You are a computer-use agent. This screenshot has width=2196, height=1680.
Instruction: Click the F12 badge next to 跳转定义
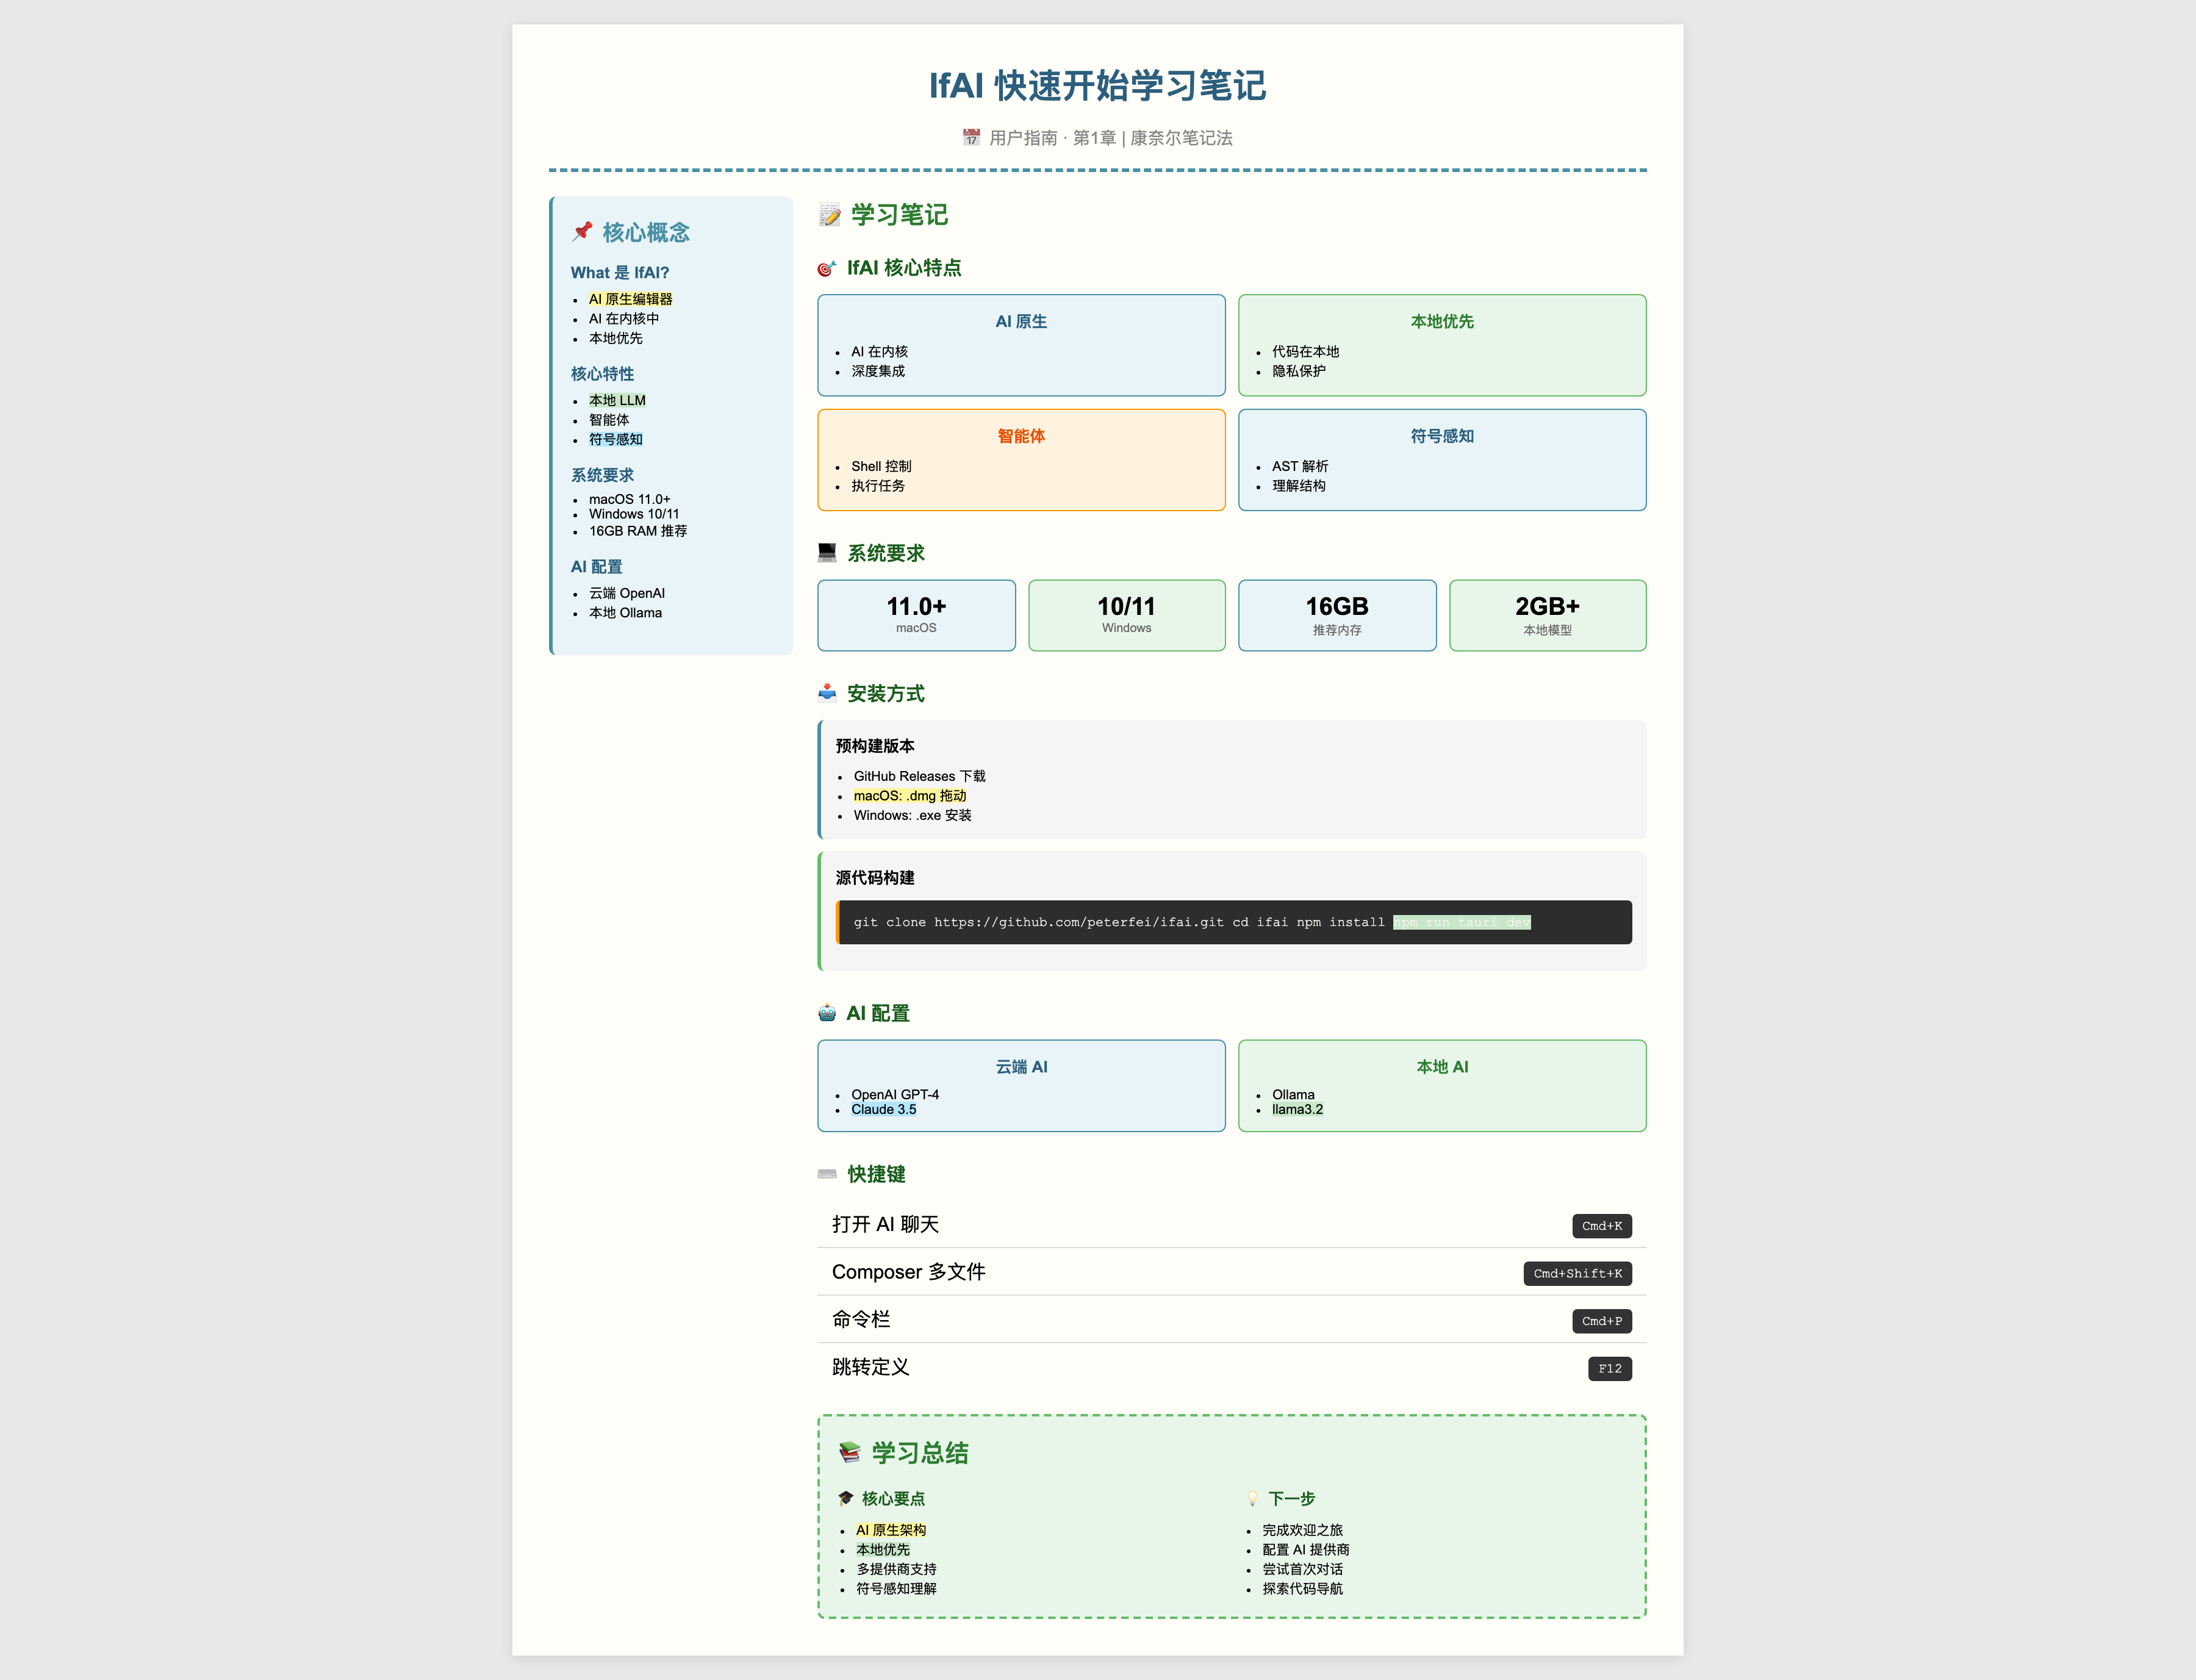[1609, 1368]
